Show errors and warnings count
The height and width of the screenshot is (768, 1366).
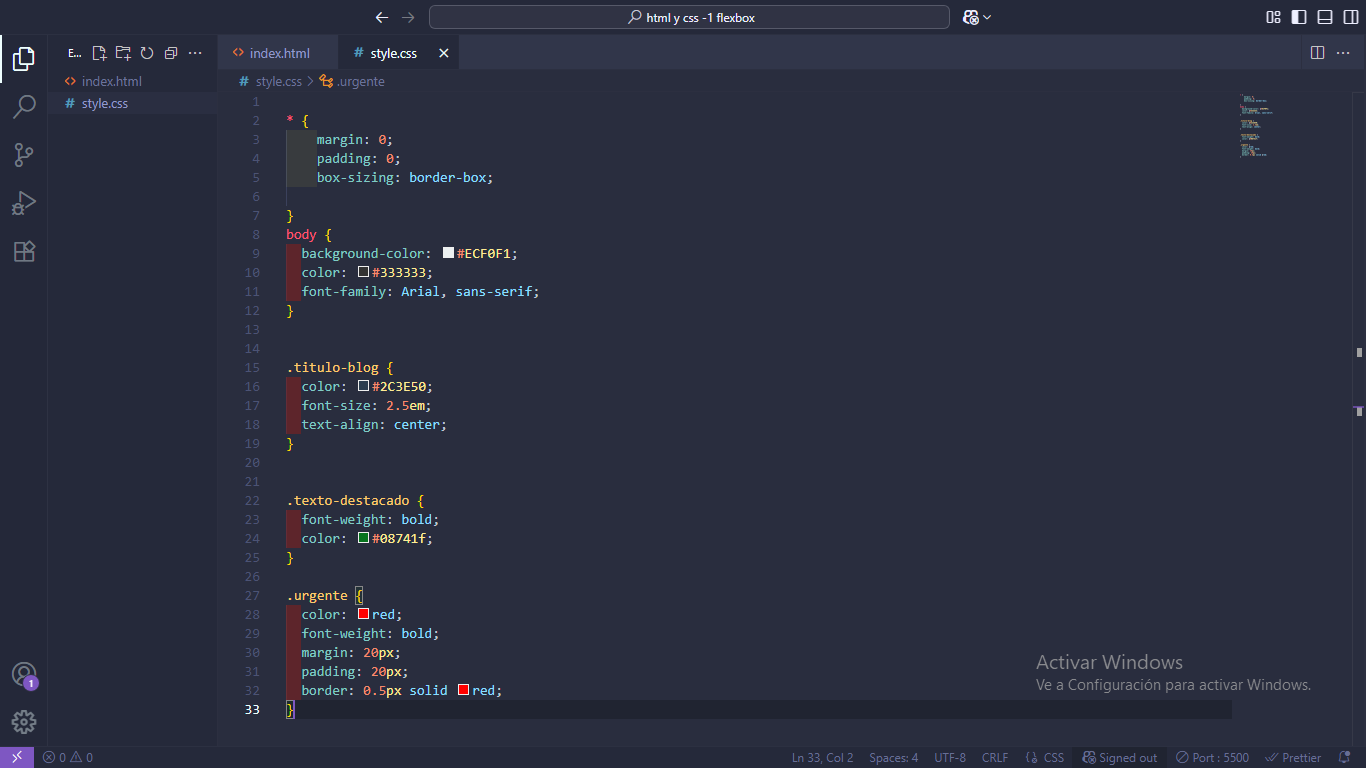point(68,757)
